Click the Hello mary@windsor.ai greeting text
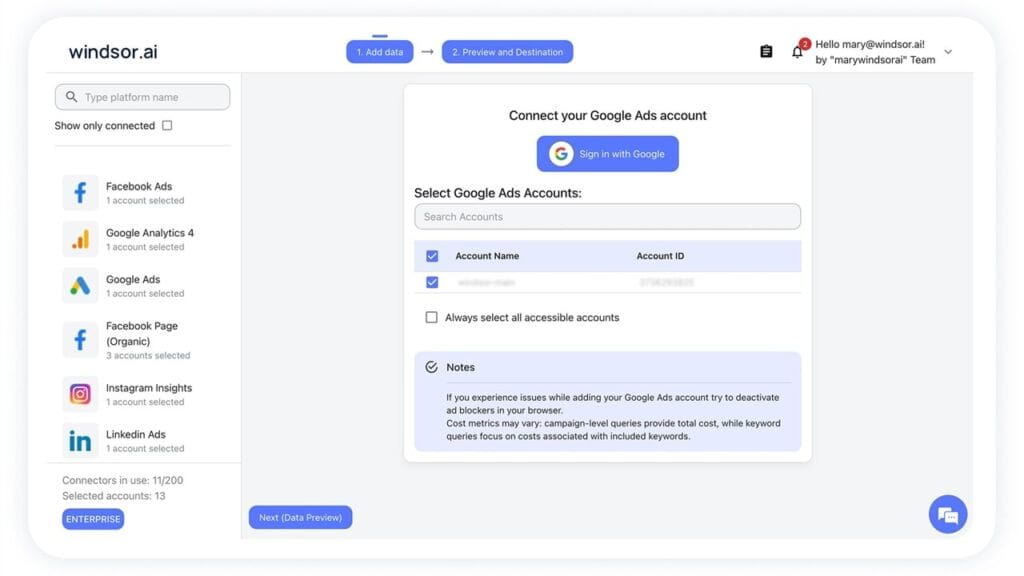 [x=870, y=44]
